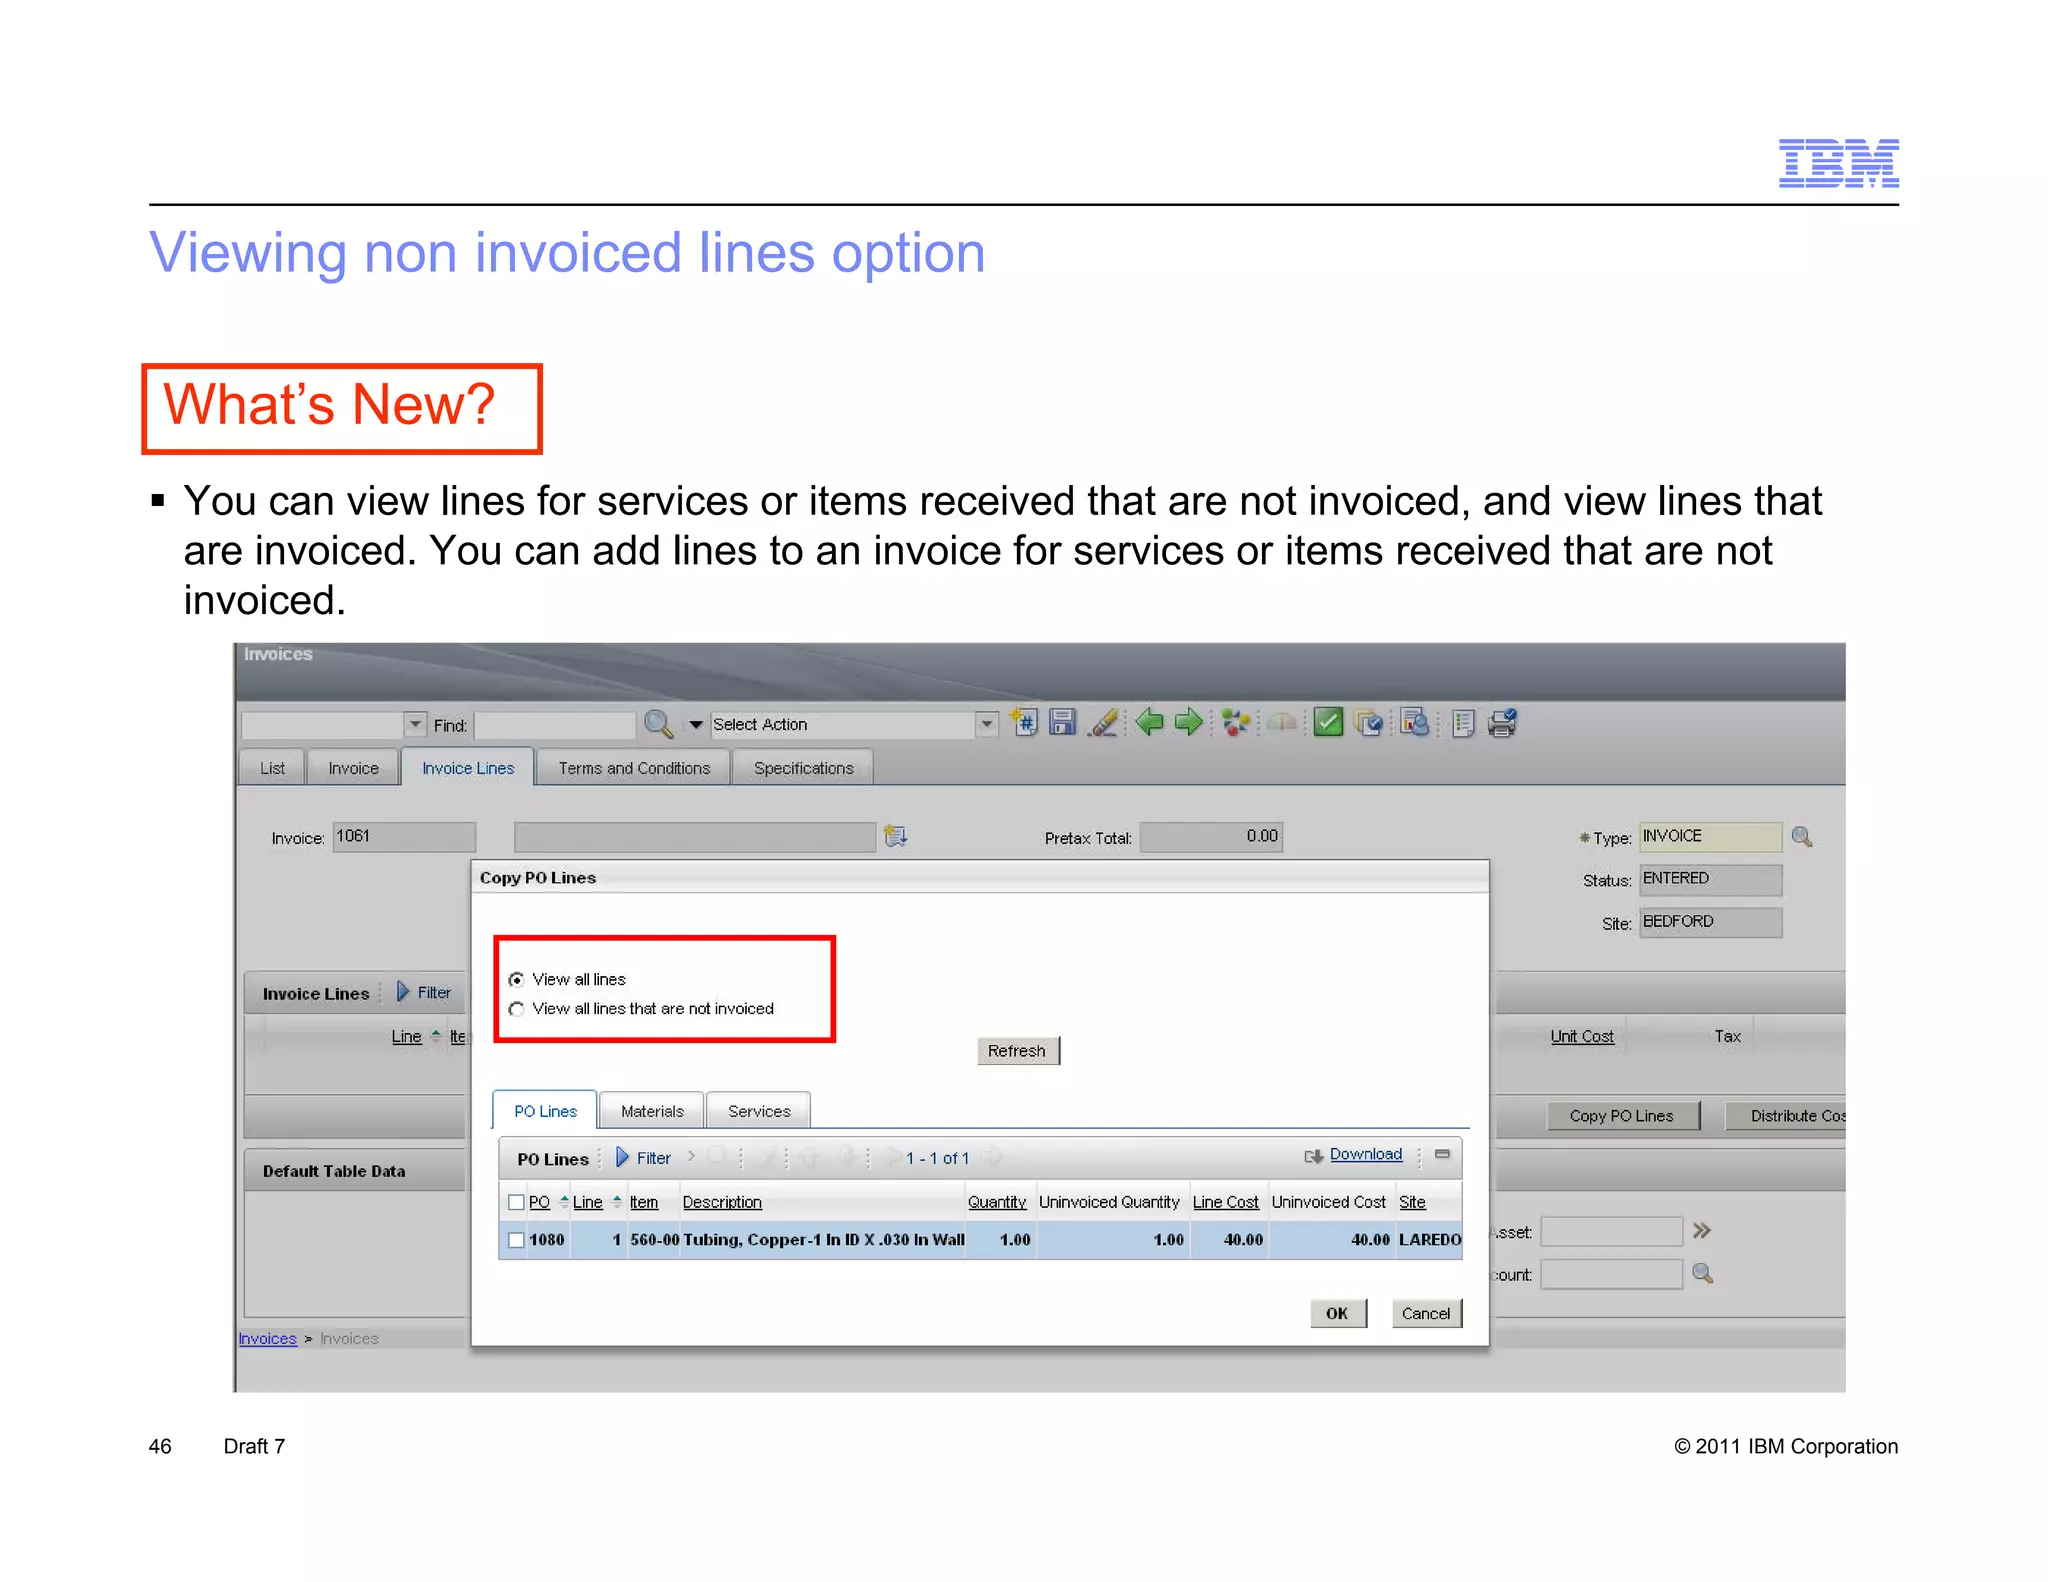Click the Site field showing BEDFORD
This screenshot has height=1582, width=2048.
pyautogui.click(x=1710, y=922)
